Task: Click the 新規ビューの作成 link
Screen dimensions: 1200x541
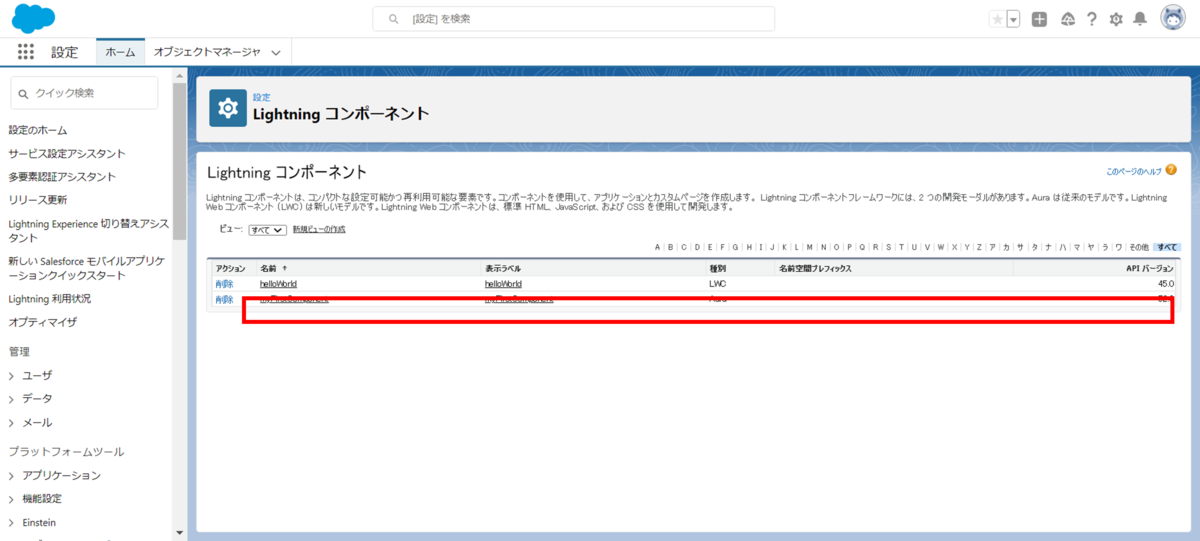Action: tap(319, 230)
